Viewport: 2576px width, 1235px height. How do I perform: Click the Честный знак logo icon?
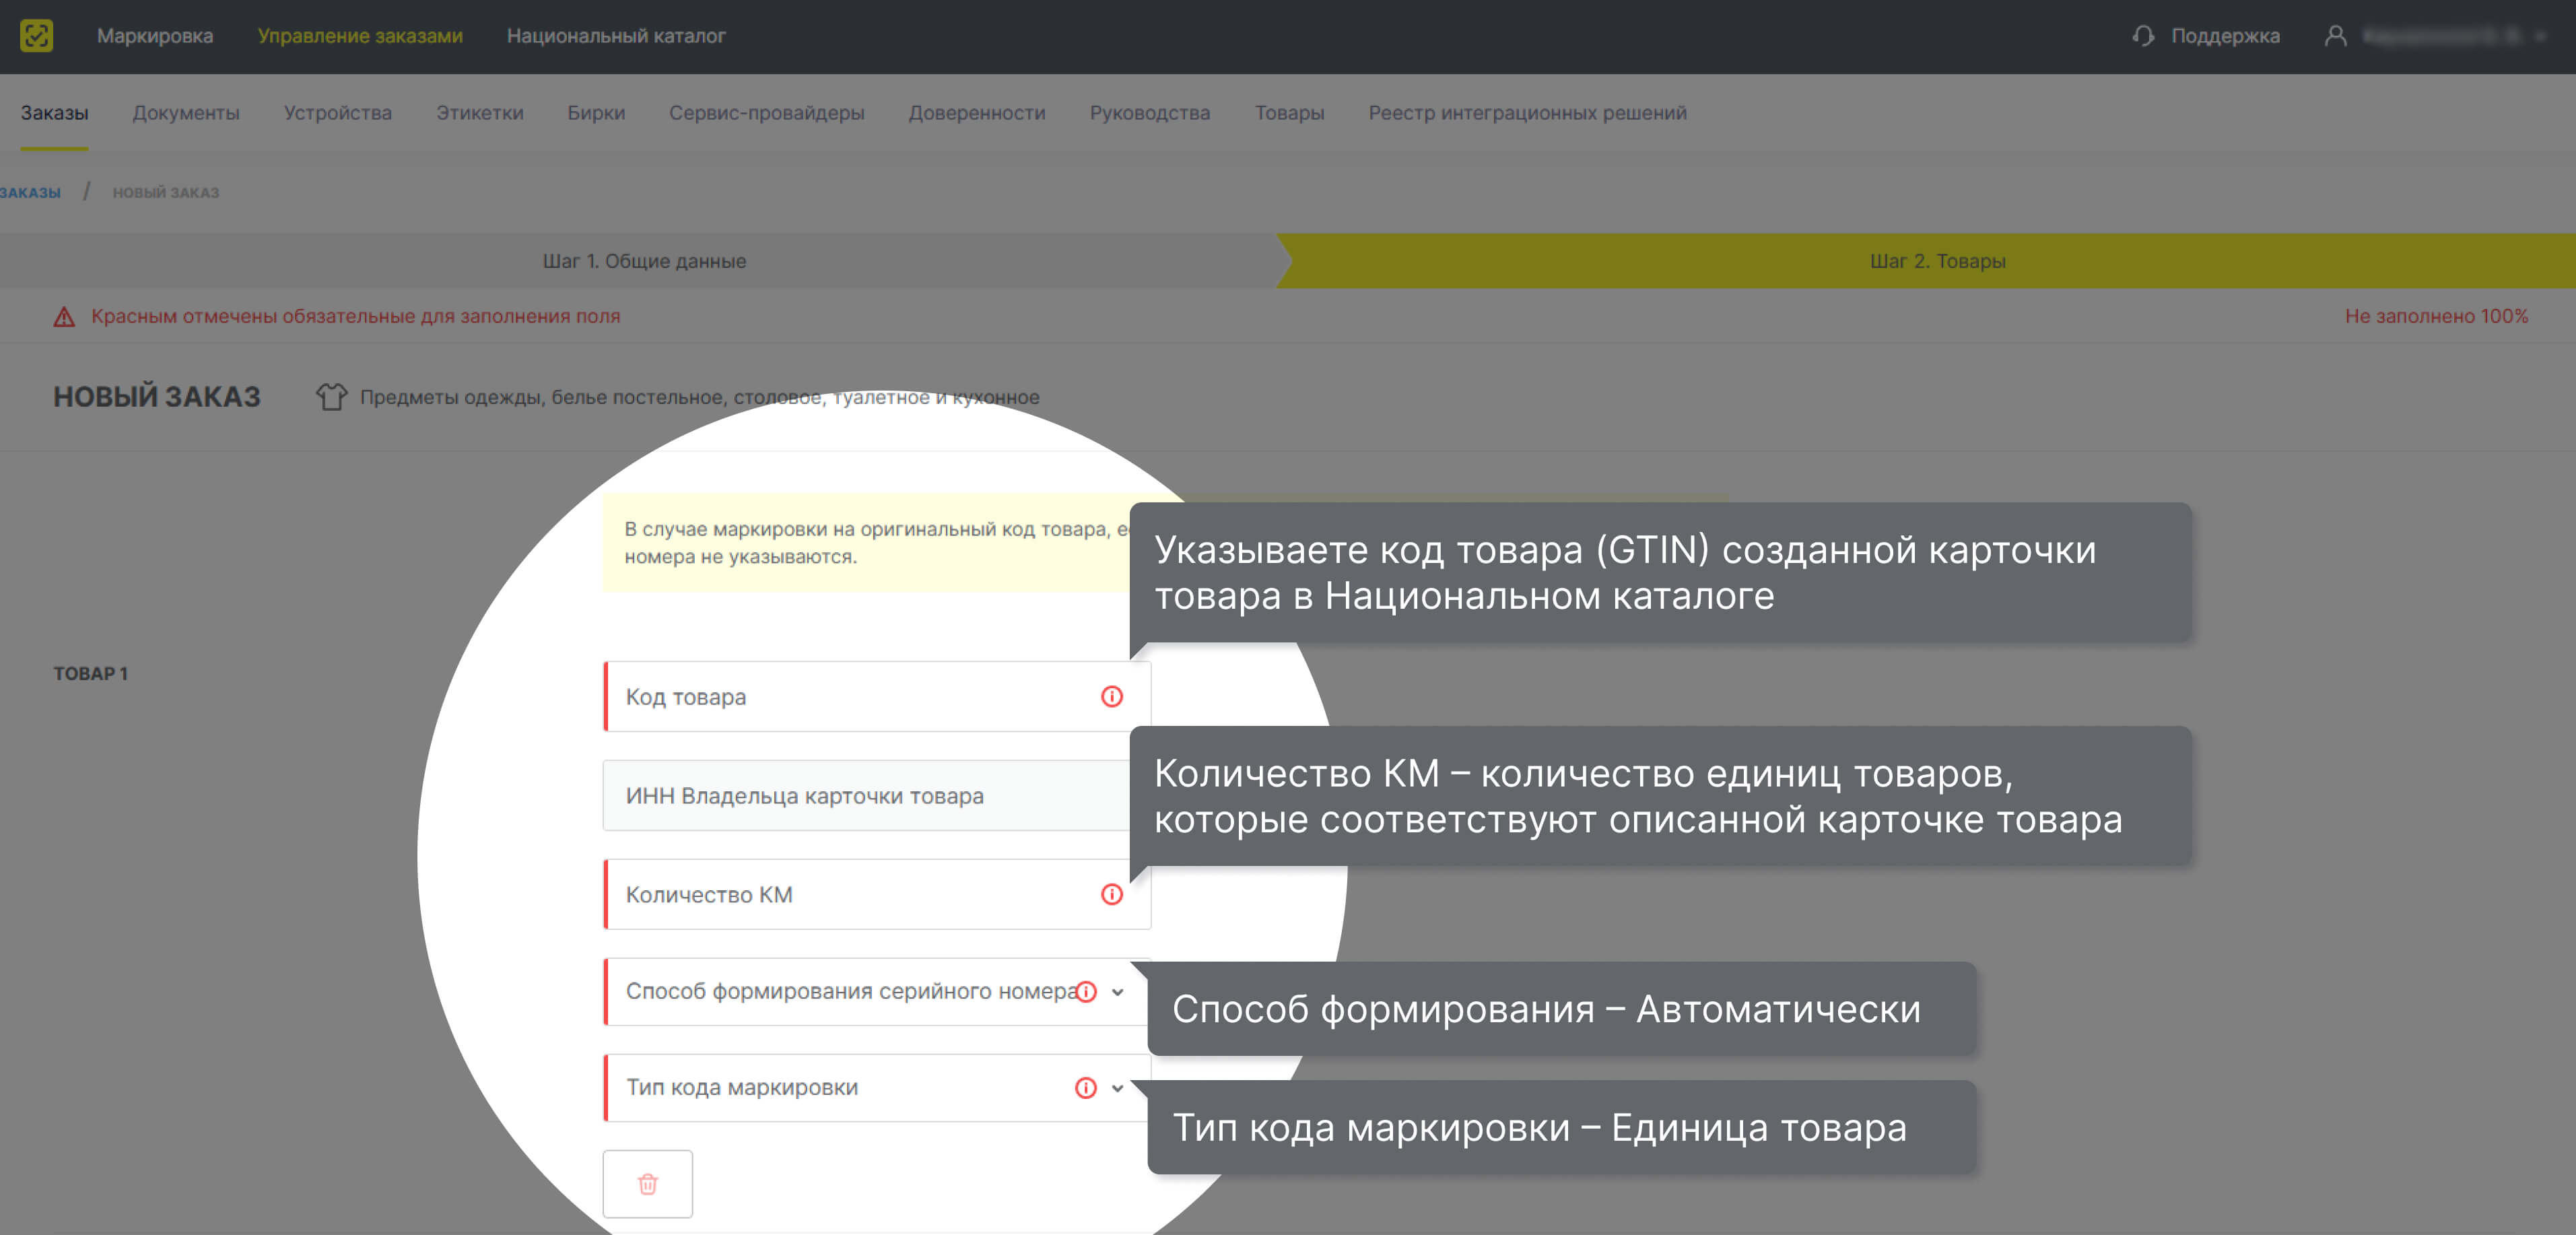(x=36, y=36)
